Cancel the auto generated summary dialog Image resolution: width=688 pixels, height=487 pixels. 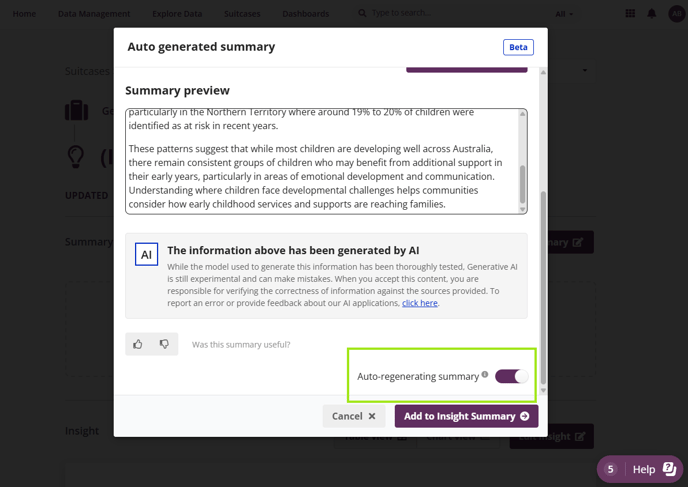(x=354, y=416)
